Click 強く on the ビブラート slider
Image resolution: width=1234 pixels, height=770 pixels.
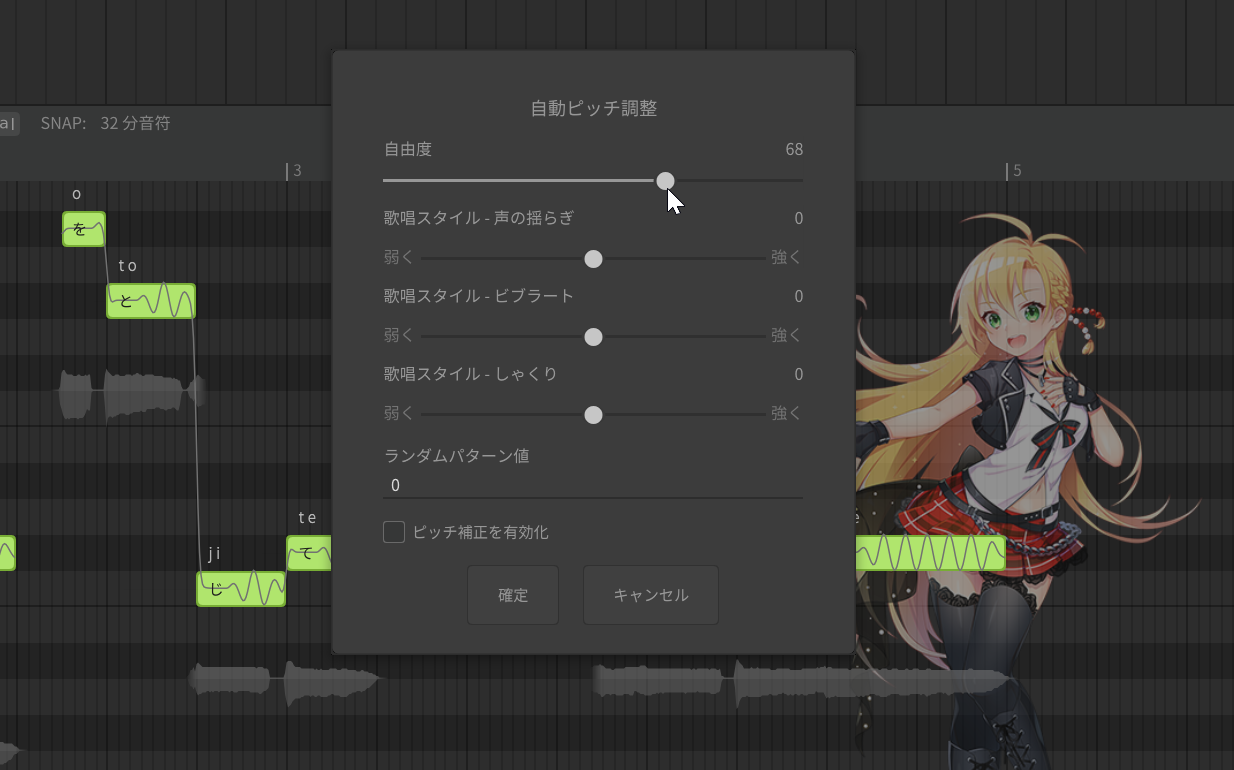(x=787, y=335)
